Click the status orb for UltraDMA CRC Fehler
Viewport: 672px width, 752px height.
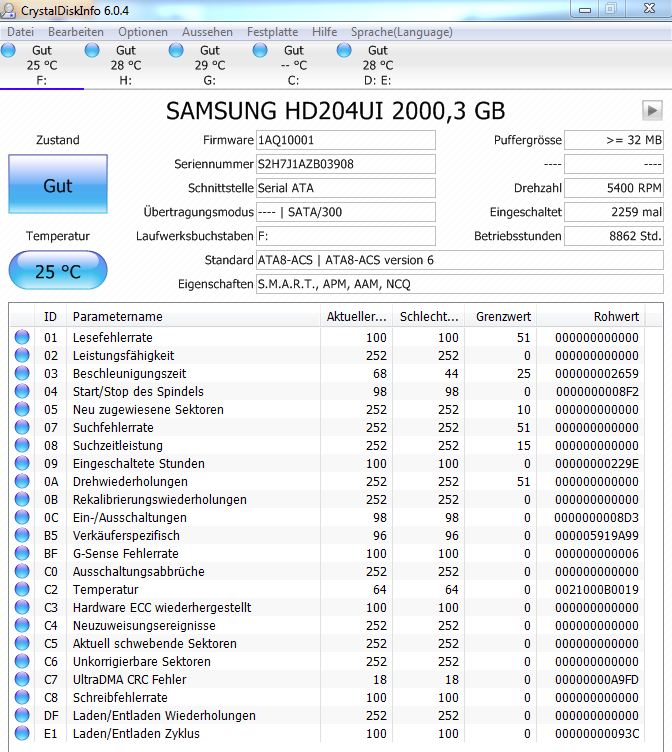coord(22,679)
